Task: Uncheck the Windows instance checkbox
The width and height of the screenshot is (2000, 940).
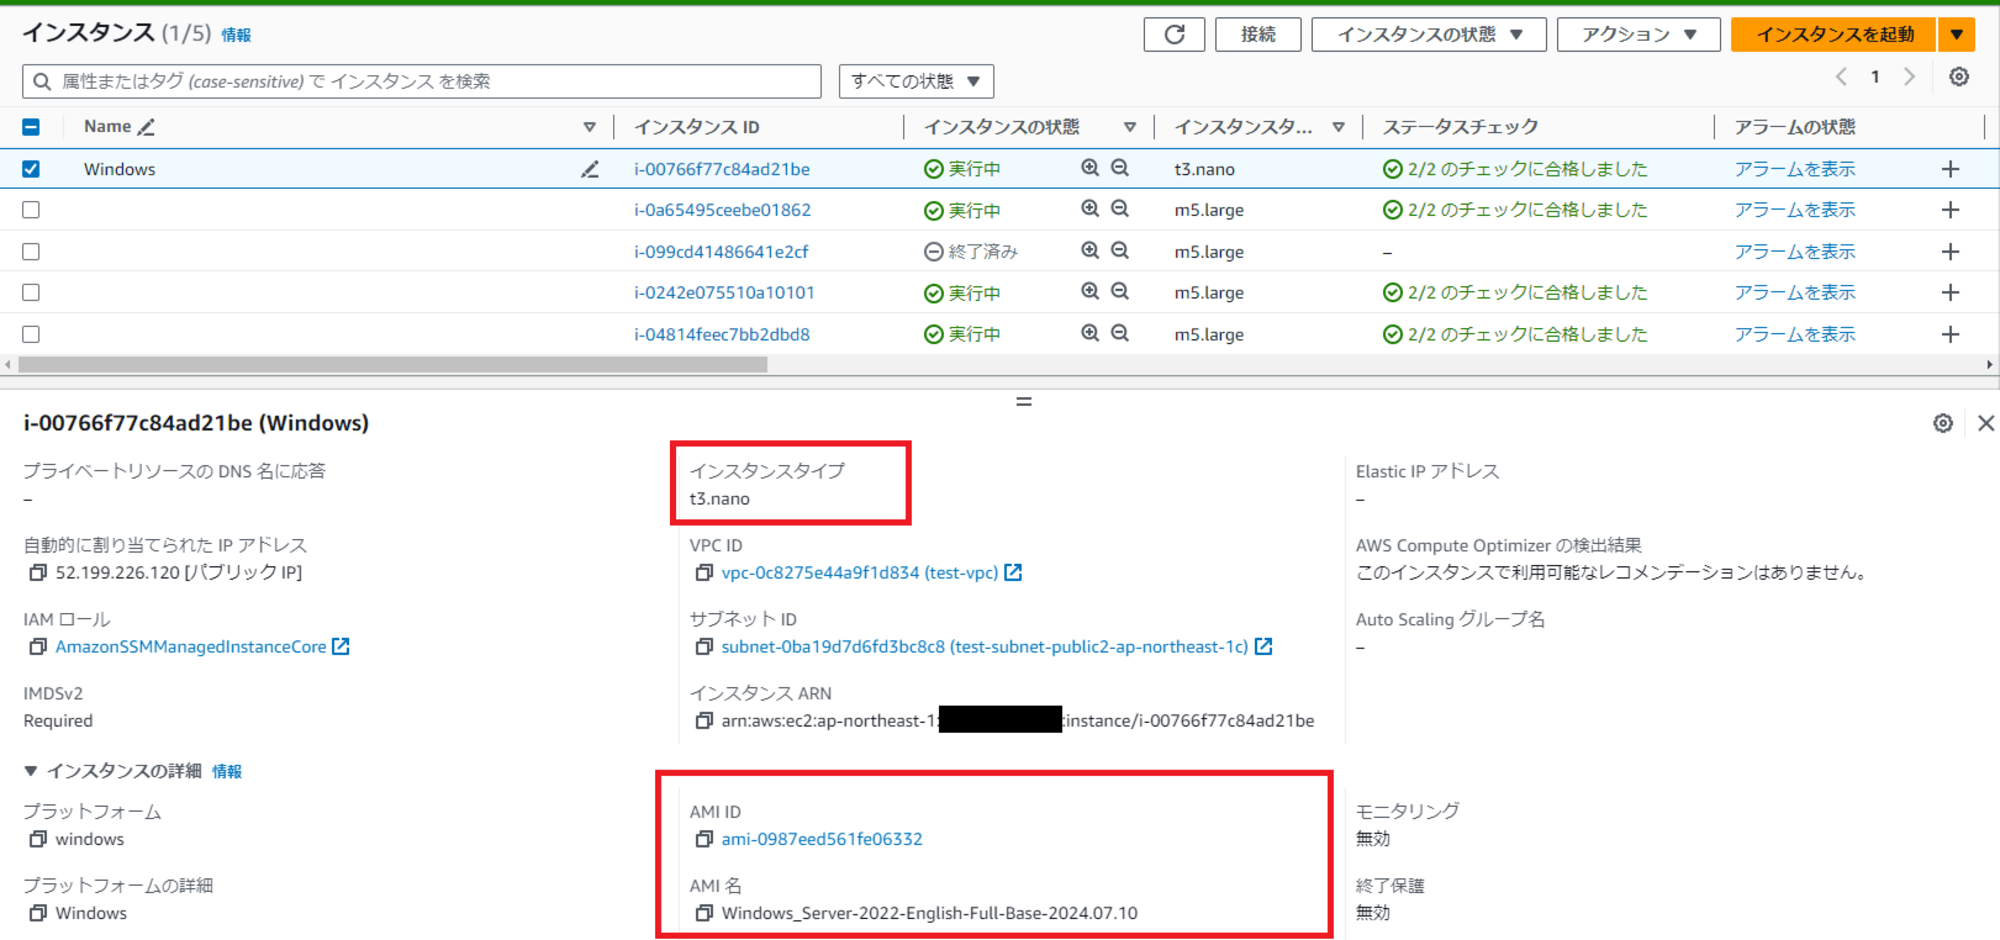Action: 31,169
